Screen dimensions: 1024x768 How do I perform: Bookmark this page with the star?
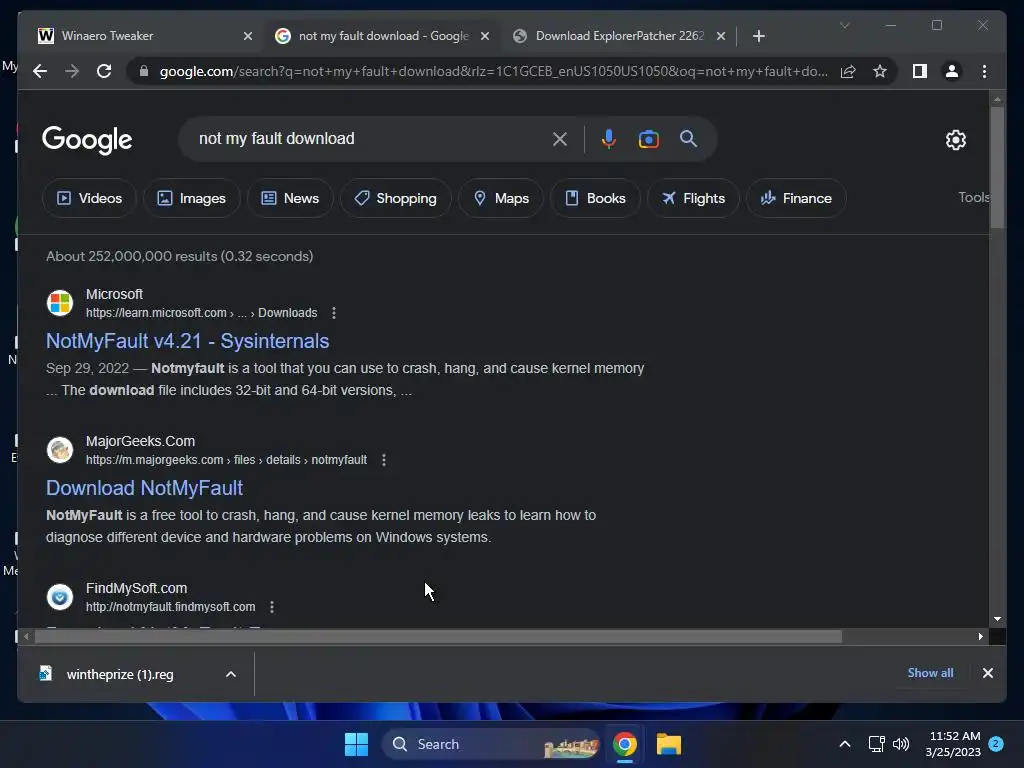[x=880, y=71]
